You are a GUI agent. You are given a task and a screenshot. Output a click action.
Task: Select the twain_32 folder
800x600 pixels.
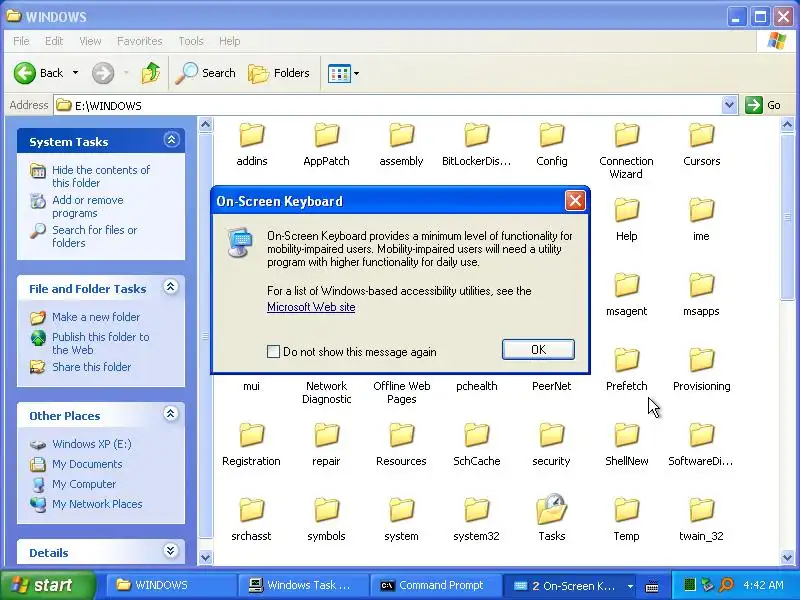(702, 520)
